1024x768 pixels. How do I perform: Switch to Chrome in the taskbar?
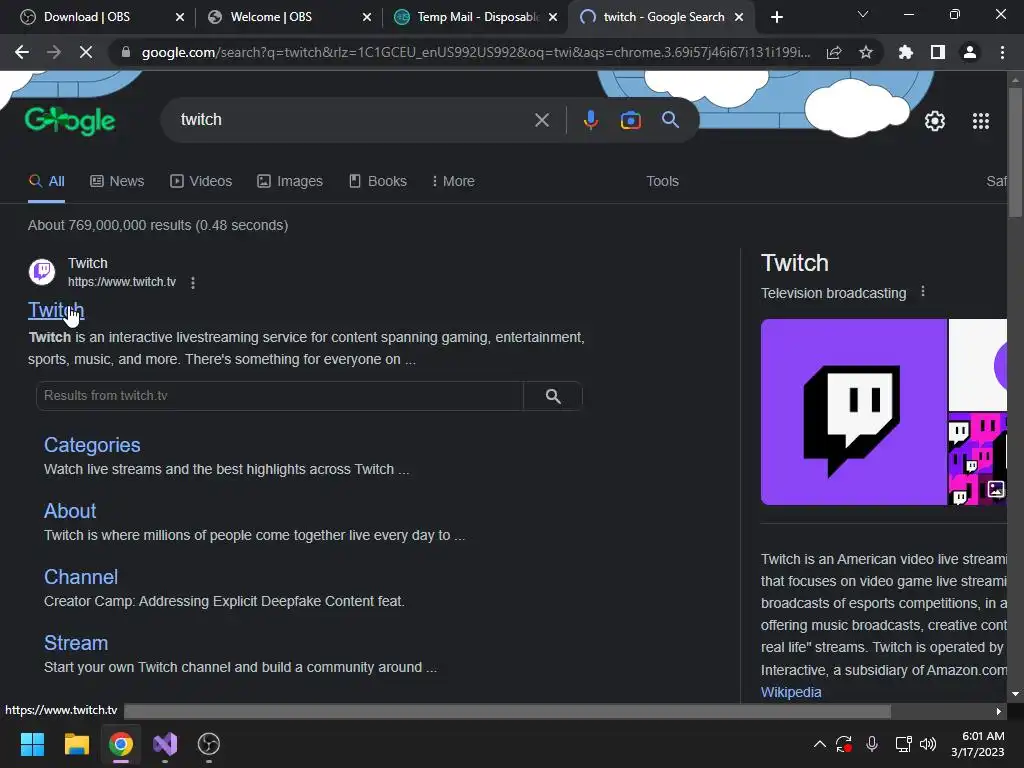tap(121, 744)
